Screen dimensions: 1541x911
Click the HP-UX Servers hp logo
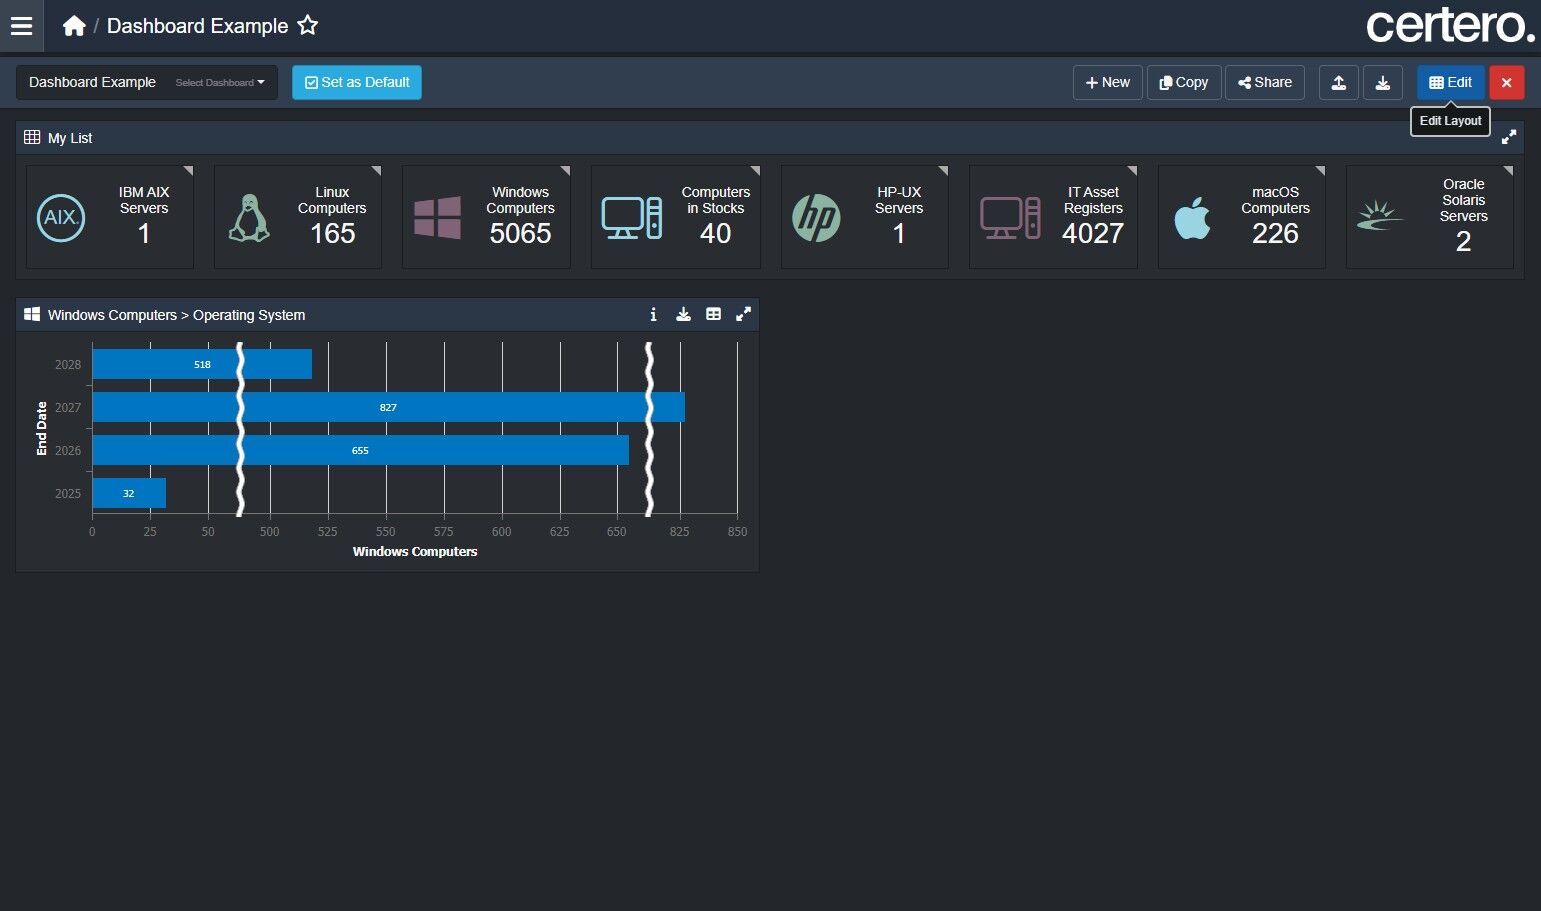pos(816,218)
